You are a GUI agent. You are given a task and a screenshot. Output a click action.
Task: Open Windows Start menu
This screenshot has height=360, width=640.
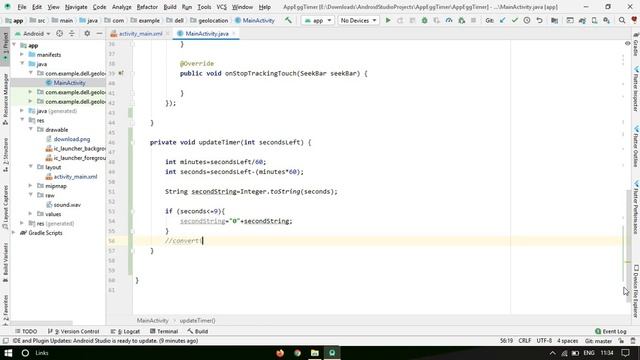coord(8,353)
